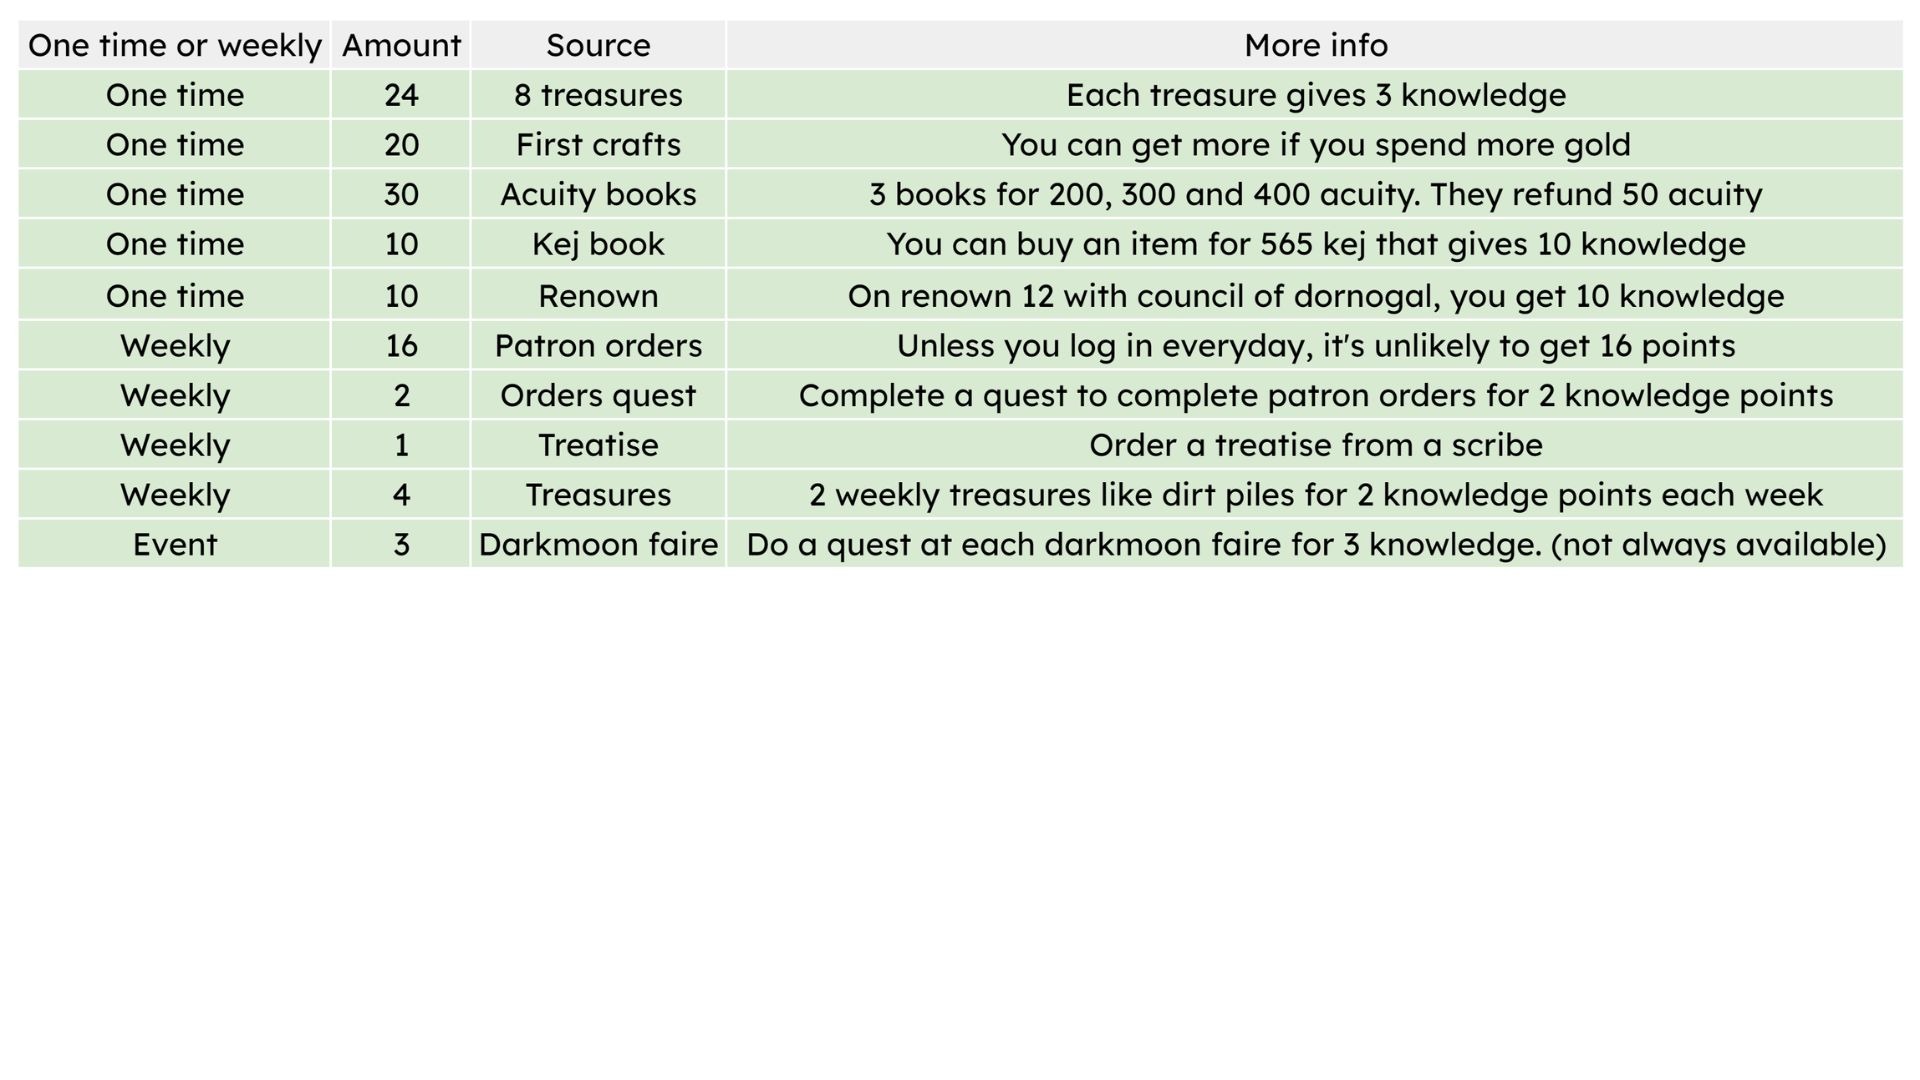Select the amount cell showing 30
Screen dimensions: 1920x1080
point(401,194)
